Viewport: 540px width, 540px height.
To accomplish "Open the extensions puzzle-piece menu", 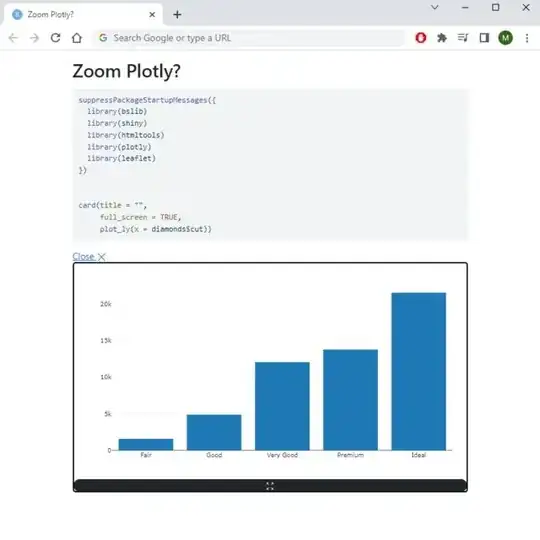I will [x=442, y=38].
